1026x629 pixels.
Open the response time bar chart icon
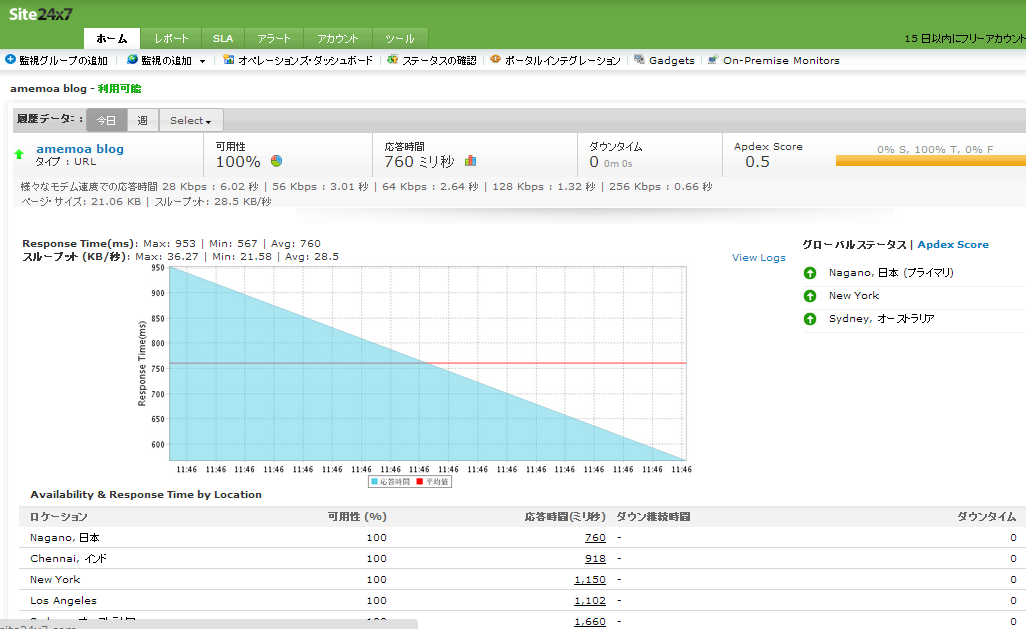[x=470, y=161]
